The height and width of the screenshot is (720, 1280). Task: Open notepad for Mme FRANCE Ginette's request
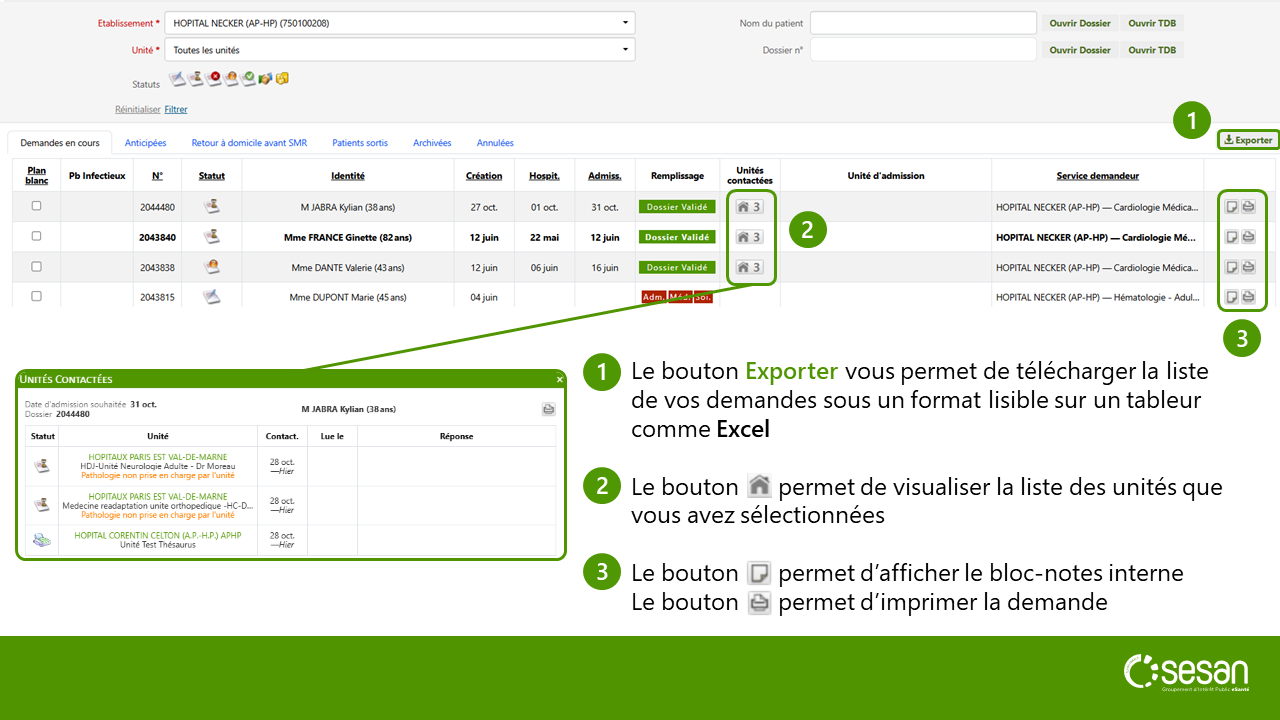[x=1233, y=237]
